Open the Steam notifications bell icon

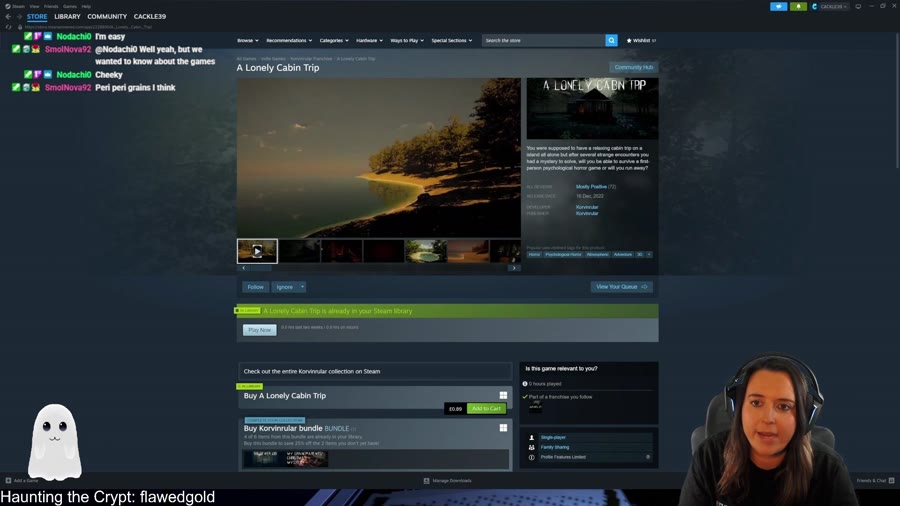tap(798, 6)
